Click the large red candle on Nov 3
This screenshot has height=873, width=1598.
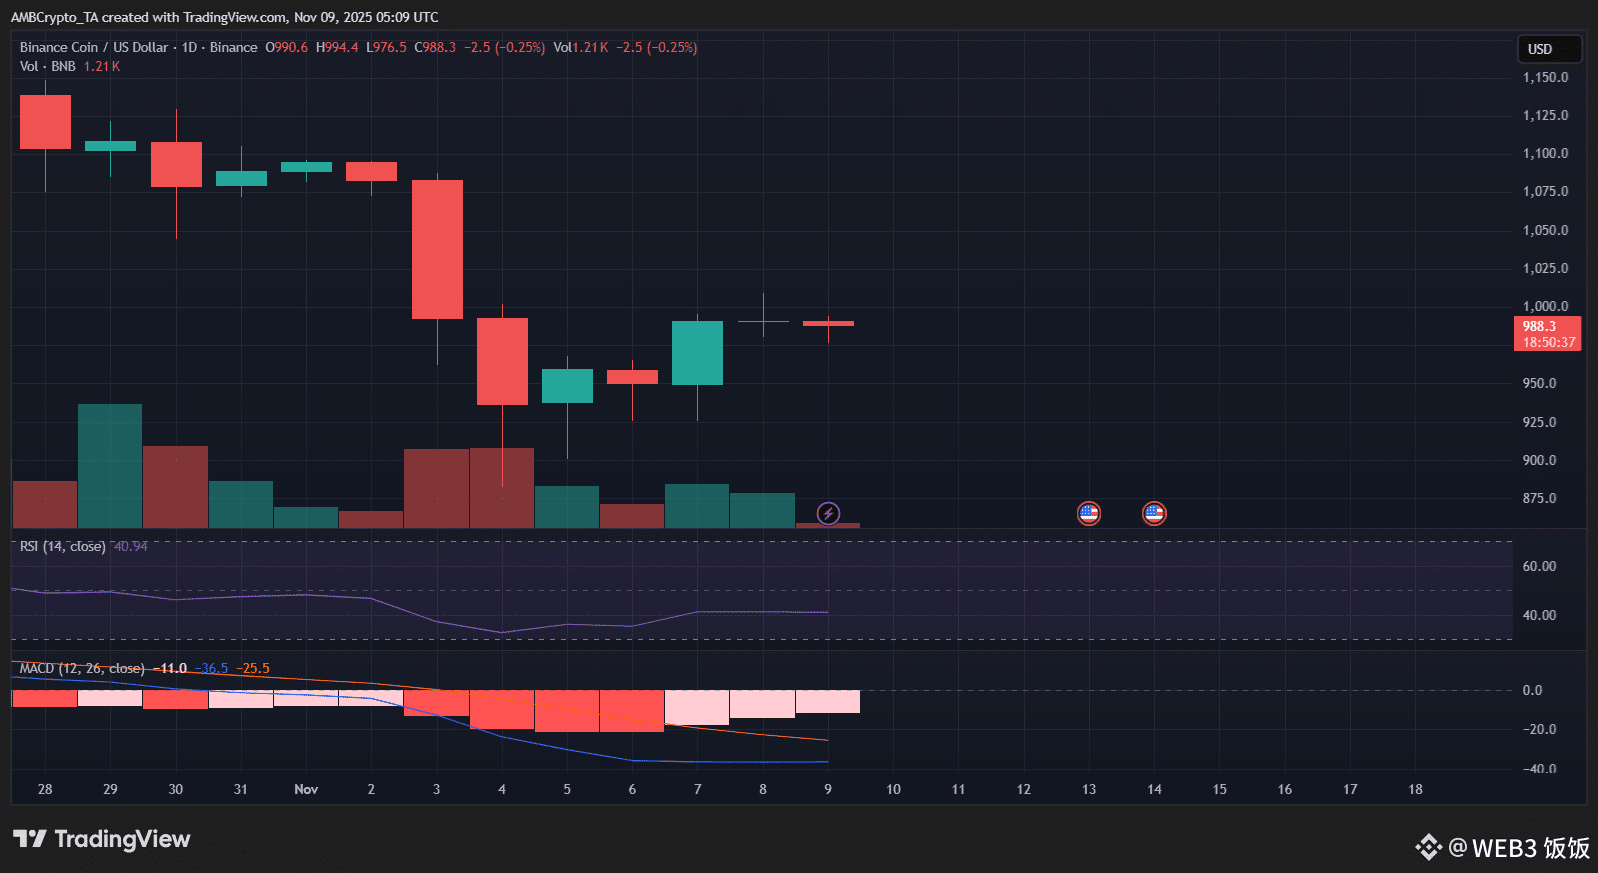click(437, 249)
